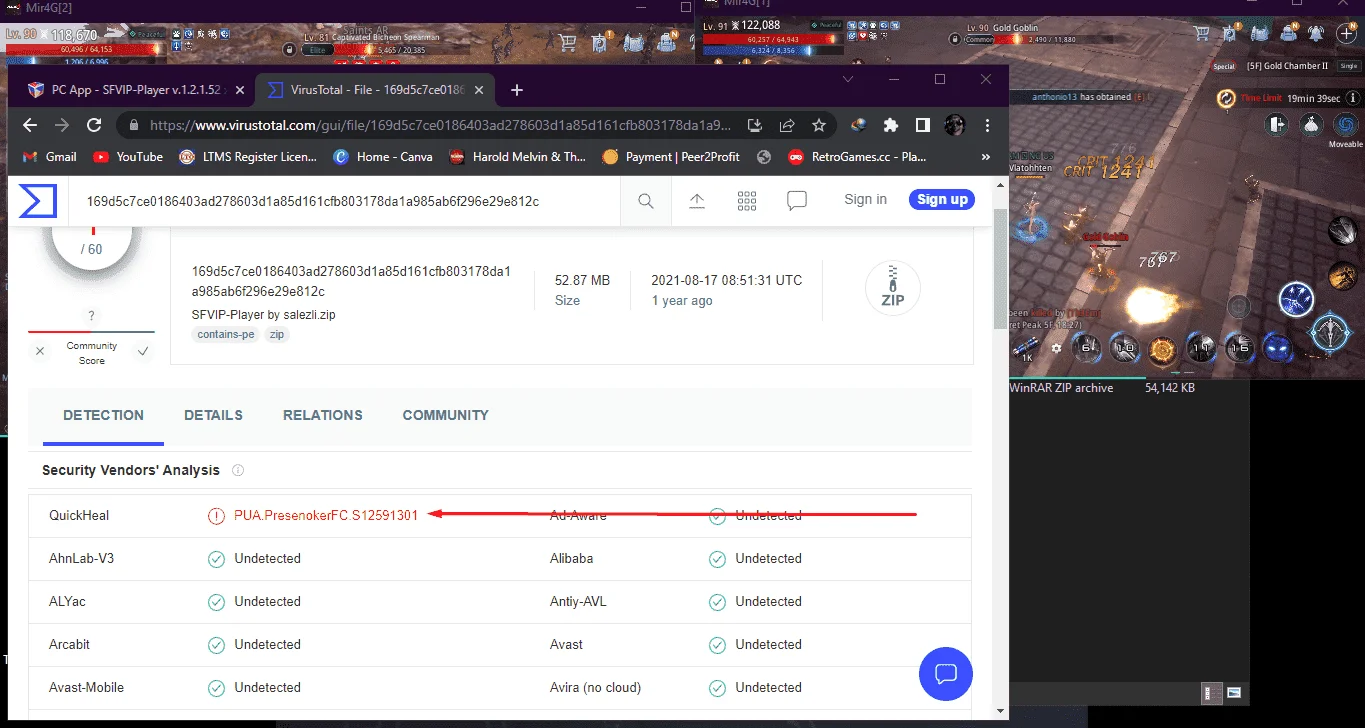The image size is (1365, 728).
Task: Open the DETECTION tab
Action: click(x=103, y=415)
